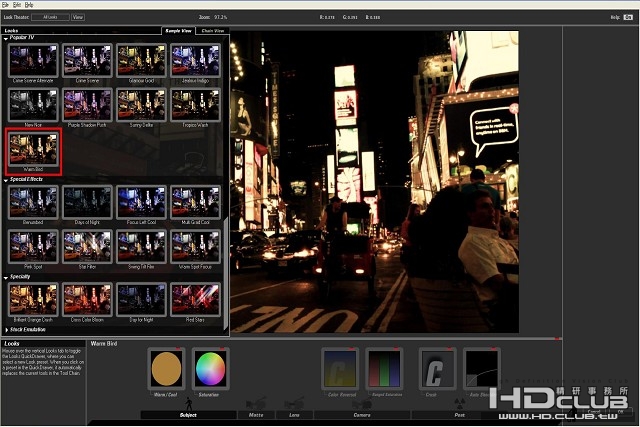Select the Crush tool
This screenshot has width=640, height=427.
[x=437, y=369]
